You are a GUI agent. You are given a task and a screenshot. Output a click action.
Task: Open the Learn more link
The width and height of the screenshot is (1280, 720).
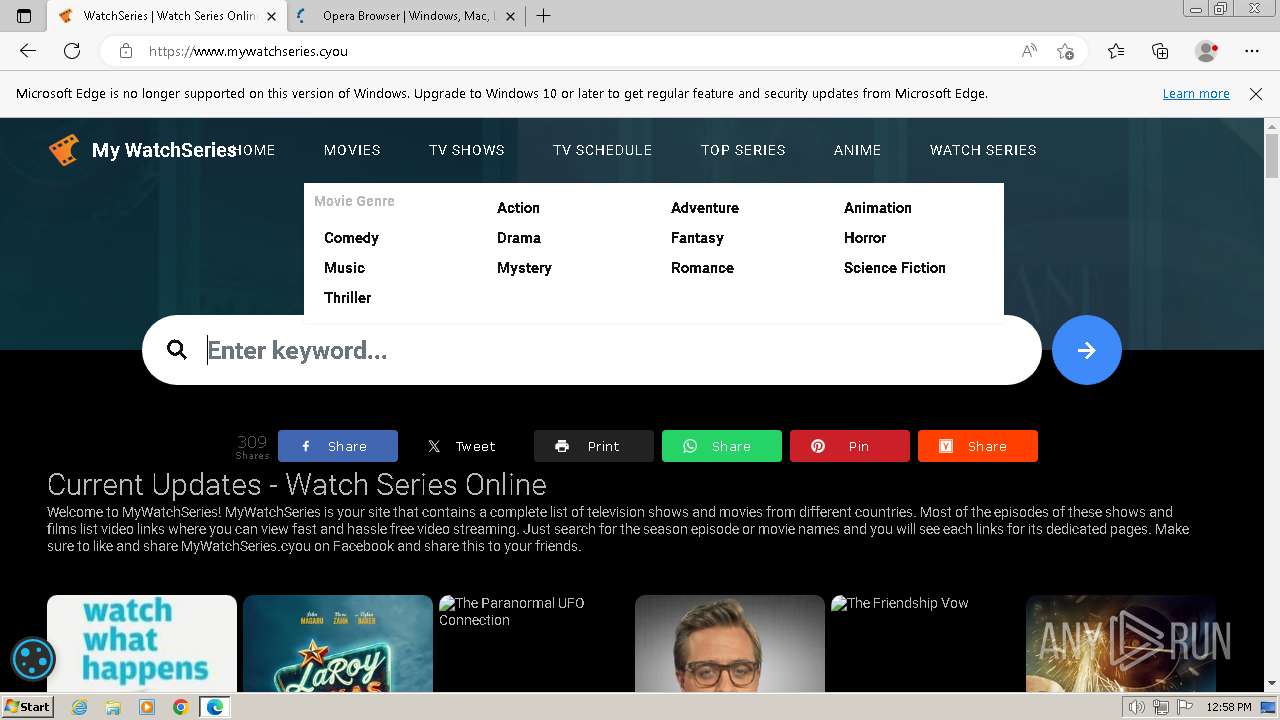[1196, 94]
